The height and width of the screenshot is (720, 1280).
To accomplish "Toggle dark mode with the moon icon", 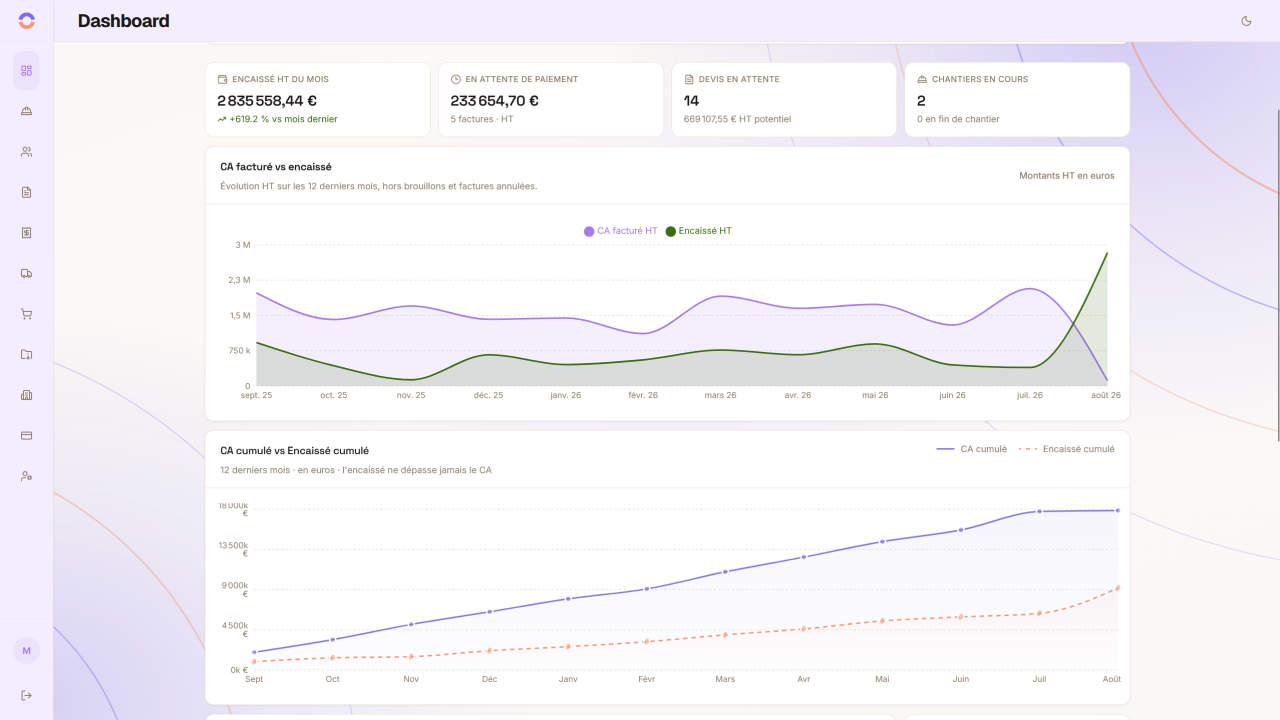I will pos(1246,21).
